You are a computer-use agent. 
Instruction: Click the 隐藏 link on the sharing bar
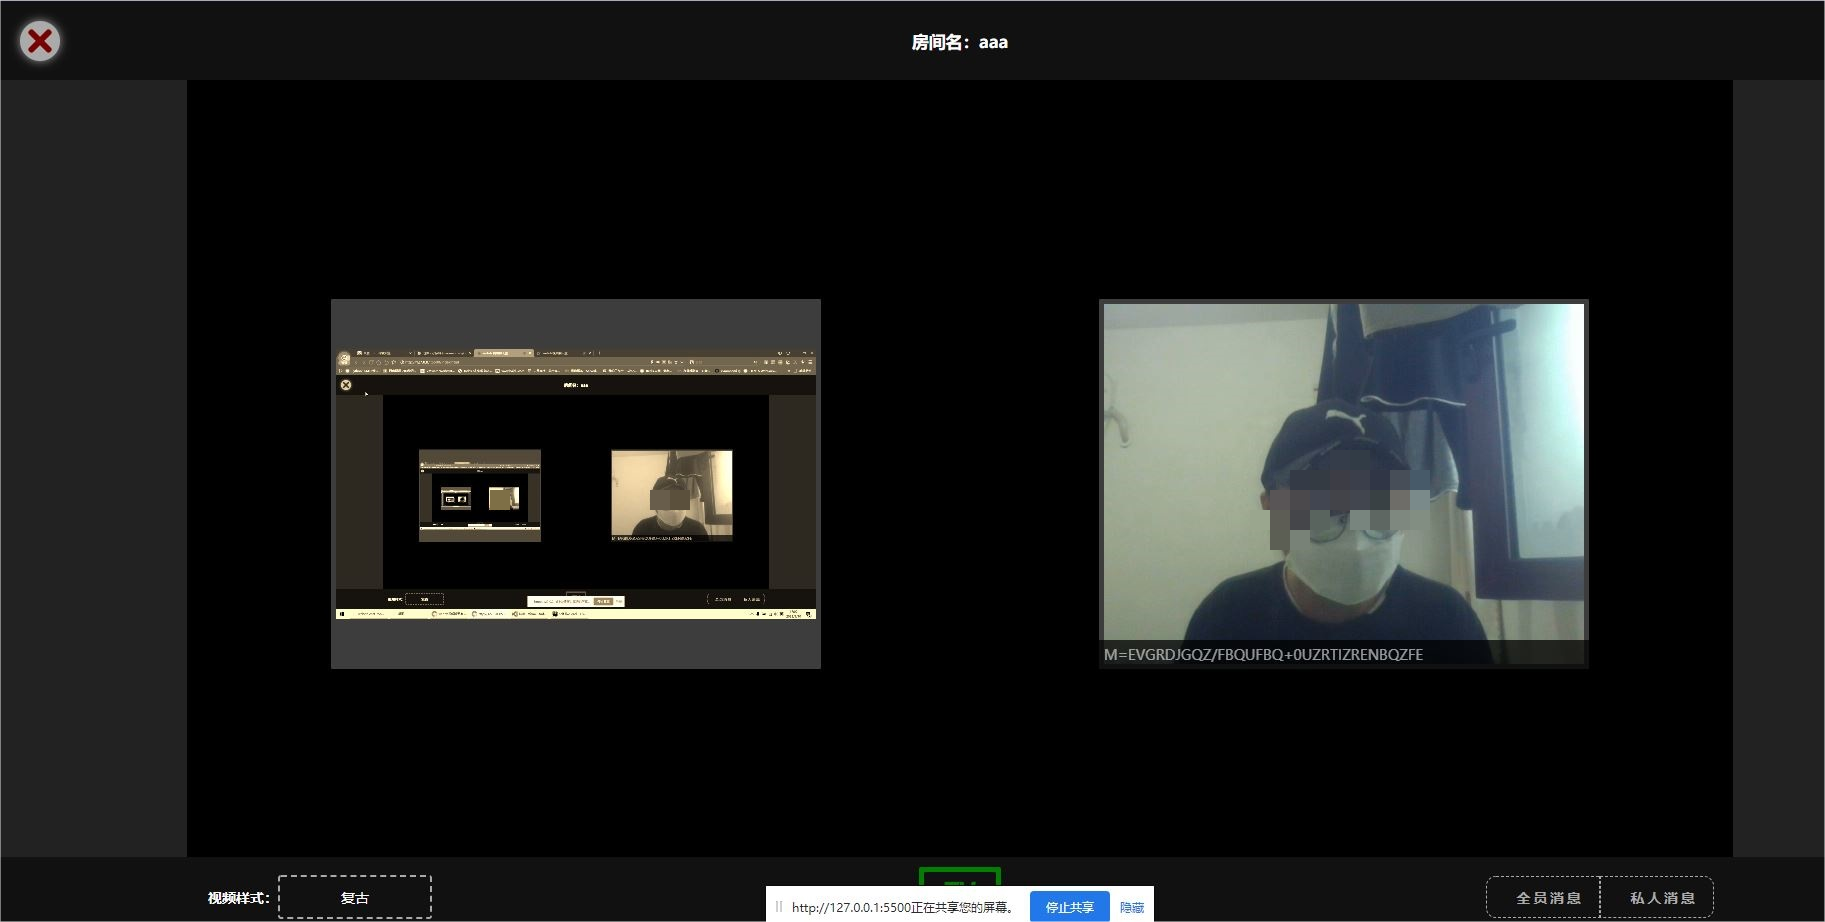tap(1131, 907)
